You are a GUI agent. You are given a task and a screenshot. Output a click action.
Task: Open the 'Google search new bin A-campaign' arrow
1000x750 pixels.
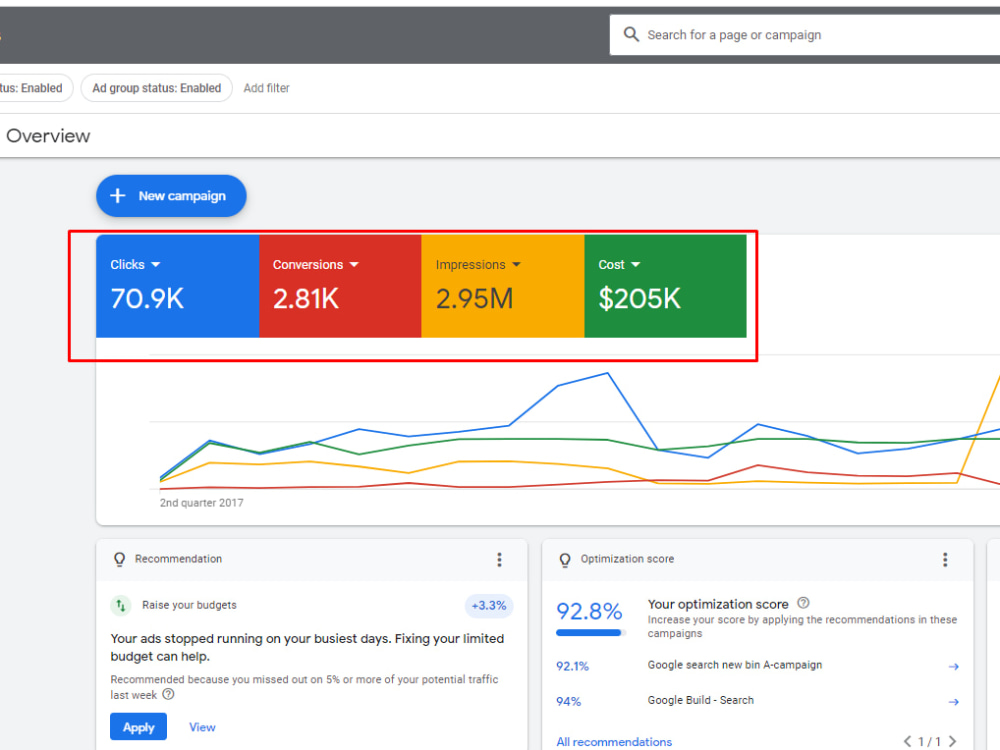point(953,666)
